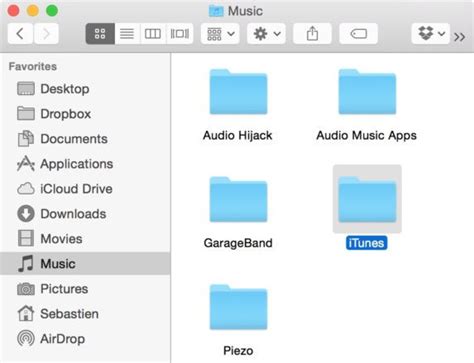Viewport: 474px width, 363px height.
Task: Open Pictures in the sidebar
Action: [85, 289]
